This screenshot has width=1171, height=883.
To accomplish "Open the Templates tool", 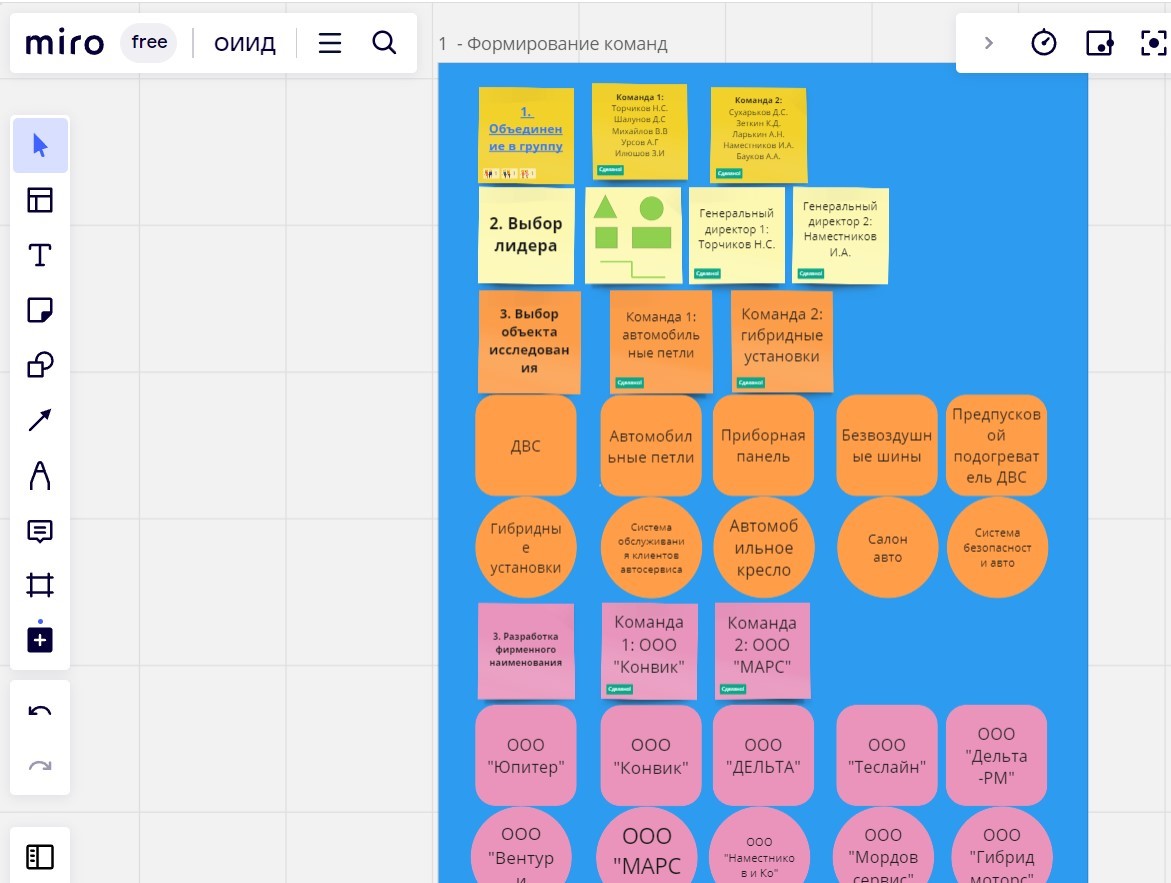I will click(x=40, y=201).
